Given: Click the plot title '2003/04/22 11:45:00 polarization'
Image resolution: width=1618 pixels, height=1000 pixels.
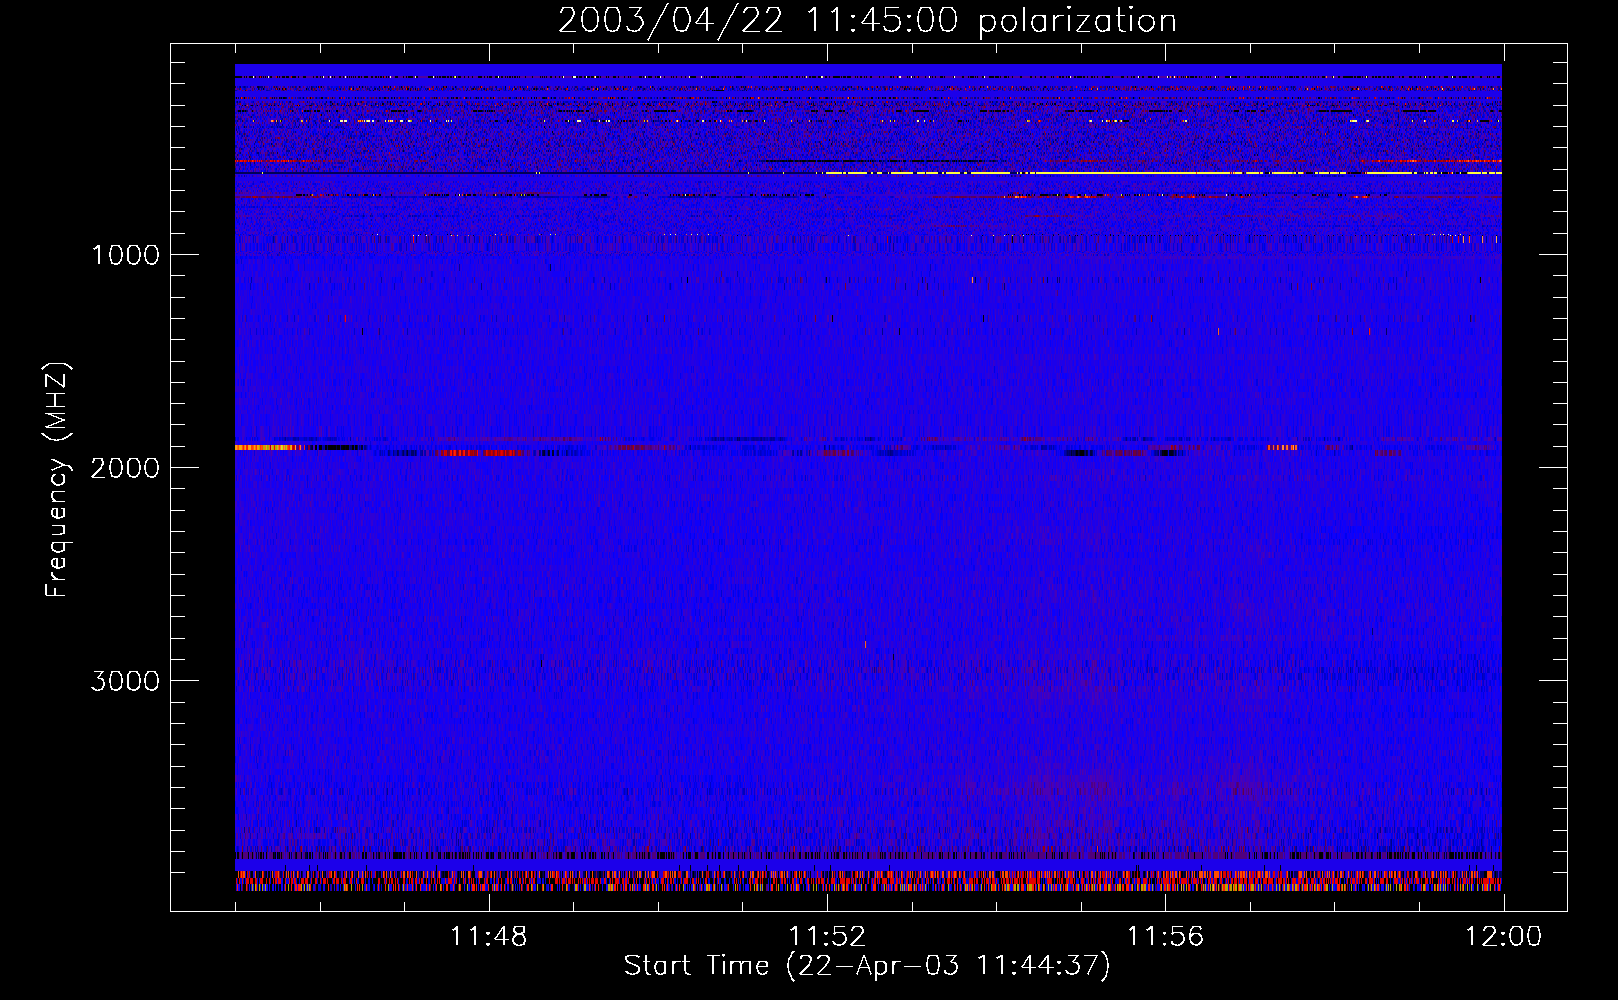Looking at the screenshot, I should (x=867, y=21).
